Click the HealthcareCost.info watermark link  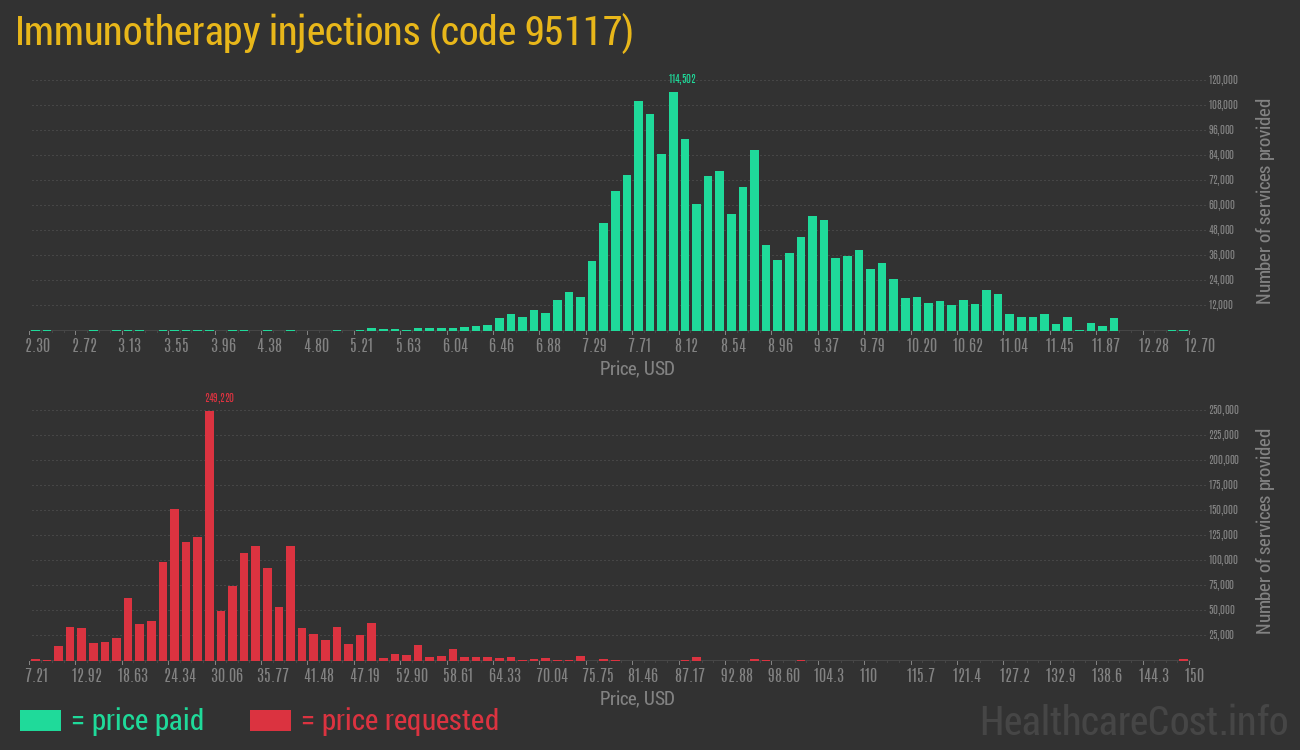[x=1133, y=720]
